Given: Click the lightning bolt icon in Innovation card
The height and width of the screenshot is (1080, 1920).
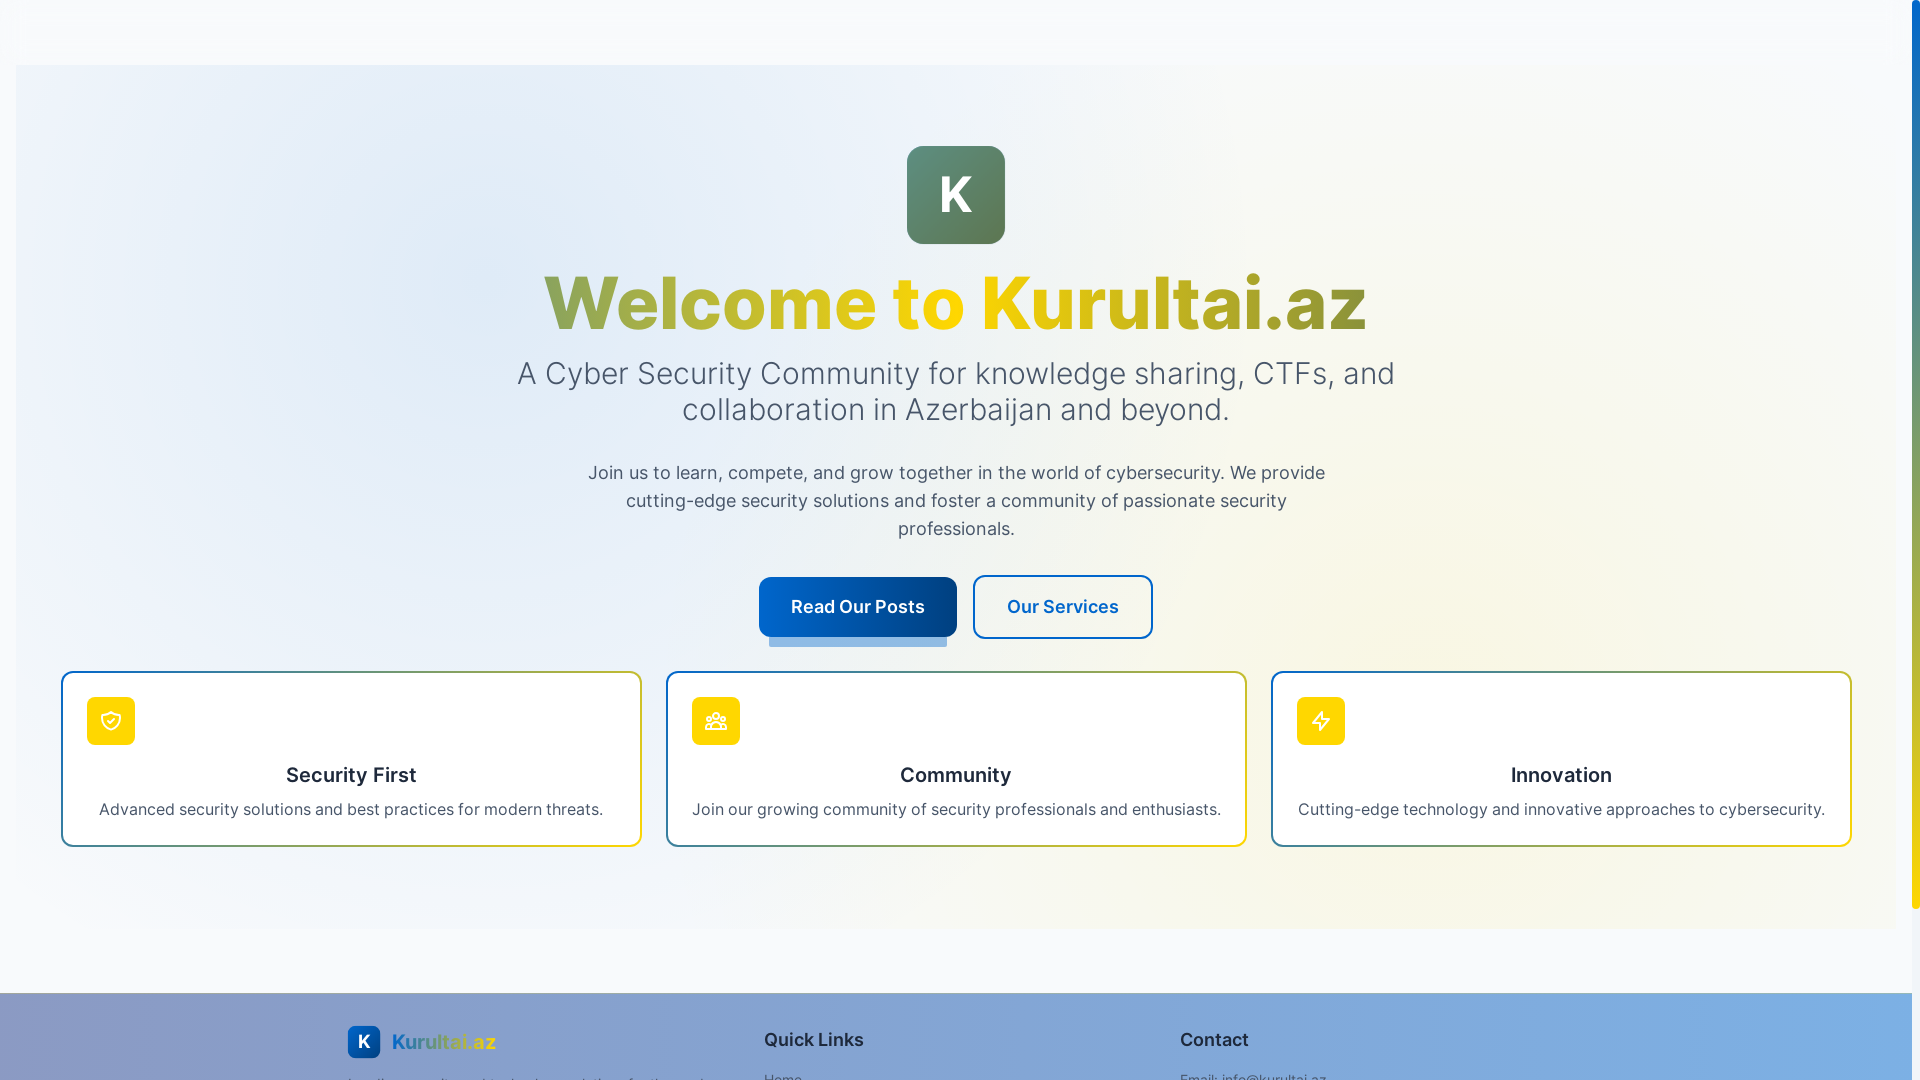Looking at the screenshot, I should tap(1321, 721).
